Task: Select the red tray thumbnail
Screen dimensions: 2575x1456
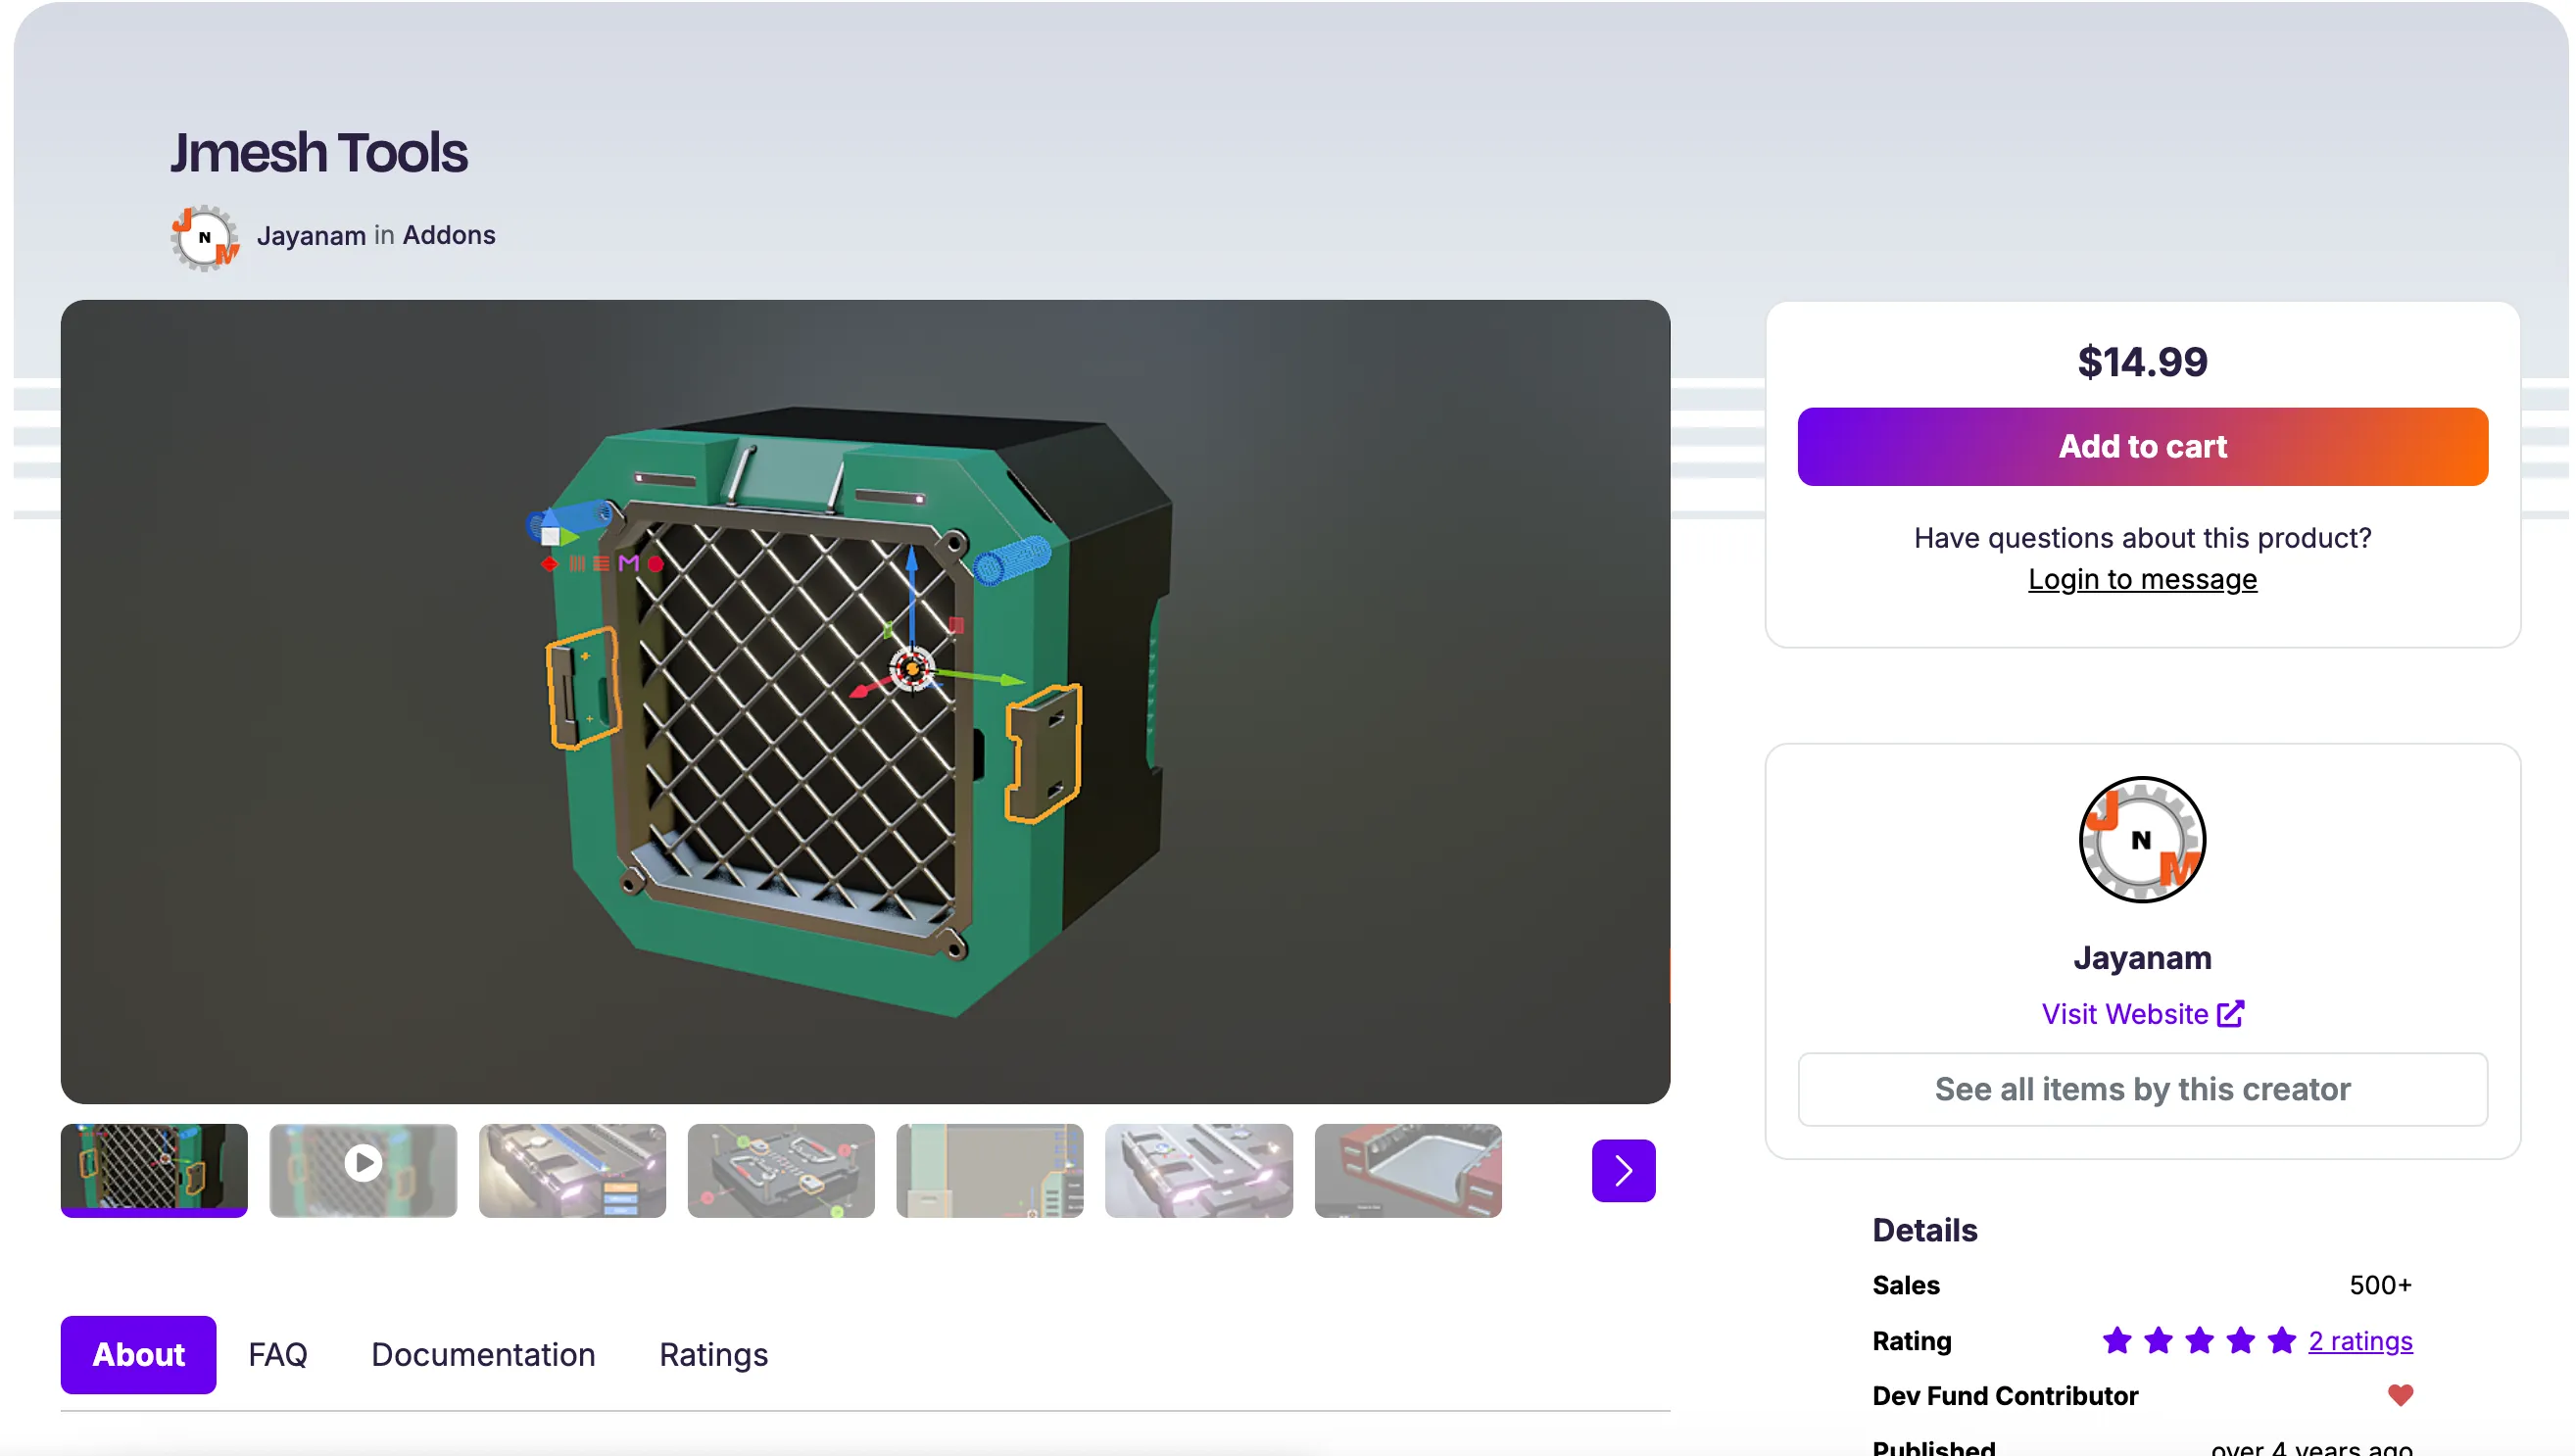Action: point(1407,1170)
